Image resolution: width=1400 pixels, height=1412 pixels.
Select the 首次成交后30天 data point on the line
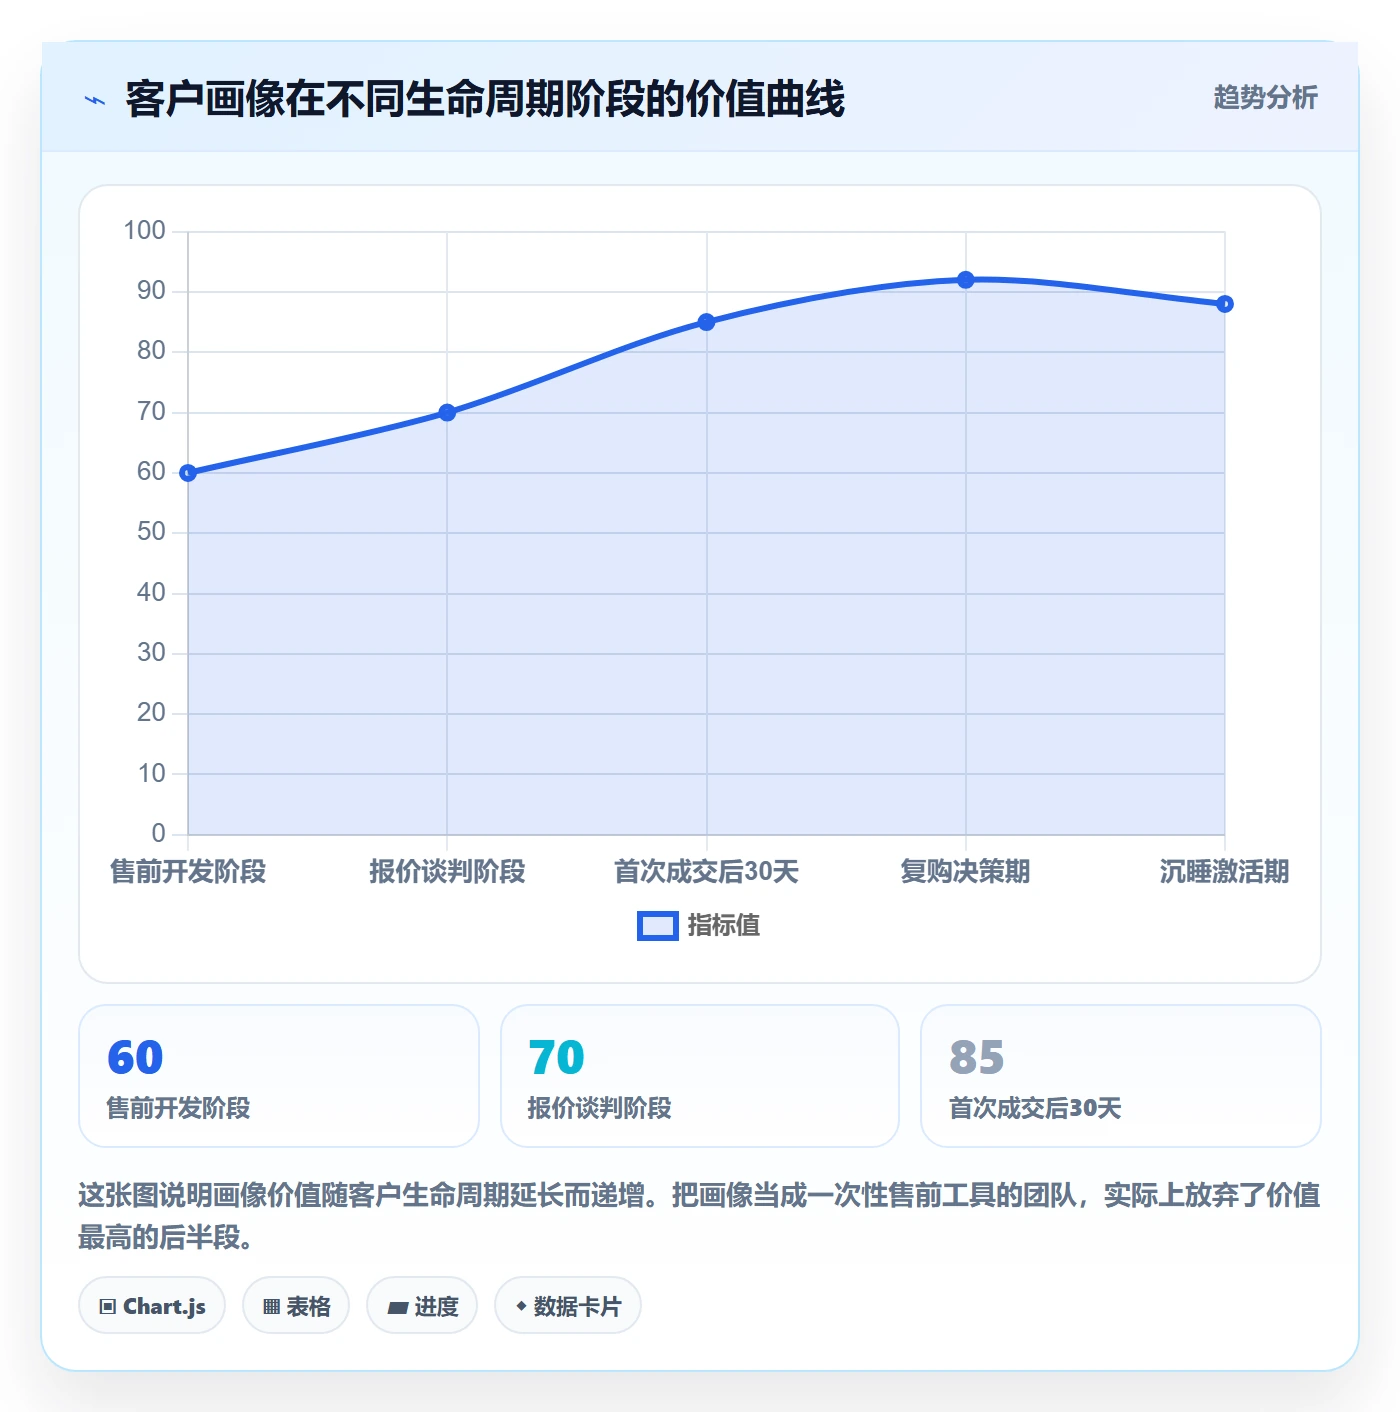click(707, 322)
